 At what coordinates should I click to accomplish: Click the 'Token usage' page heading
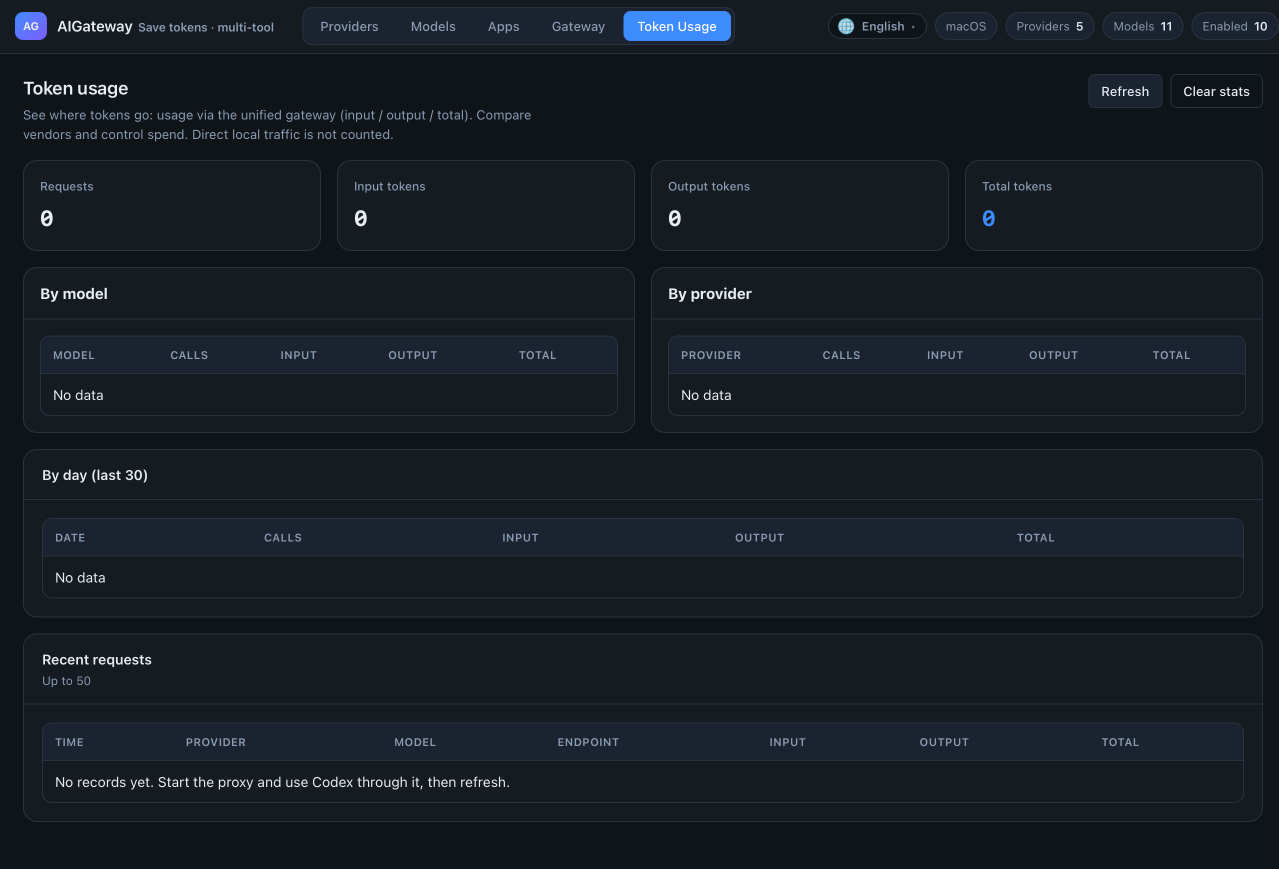pos(76,89)
